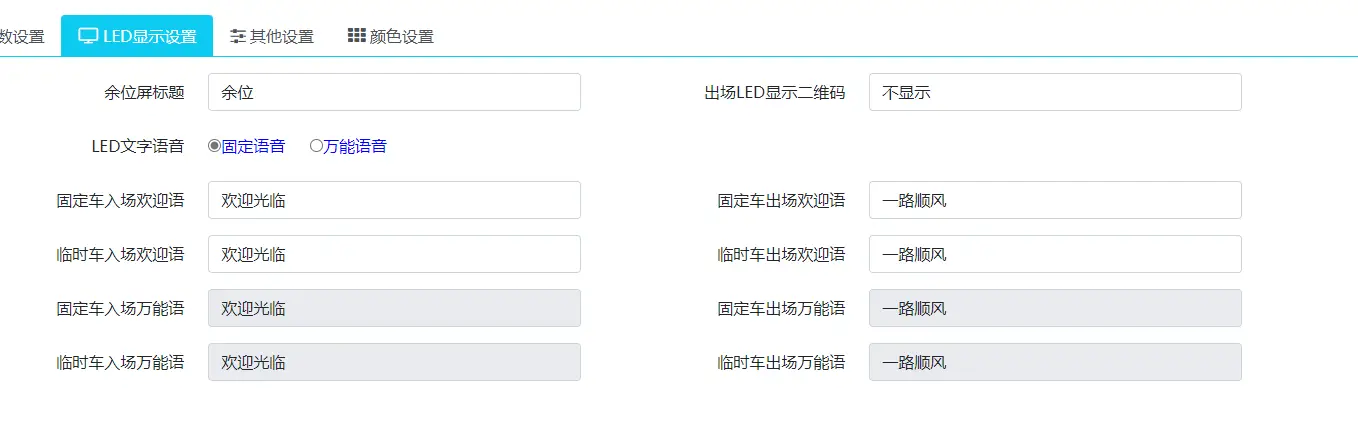Screen dimensions: 1358x435
Task: Click the grid icon beside 颜色设置
Action: [356, 36]
